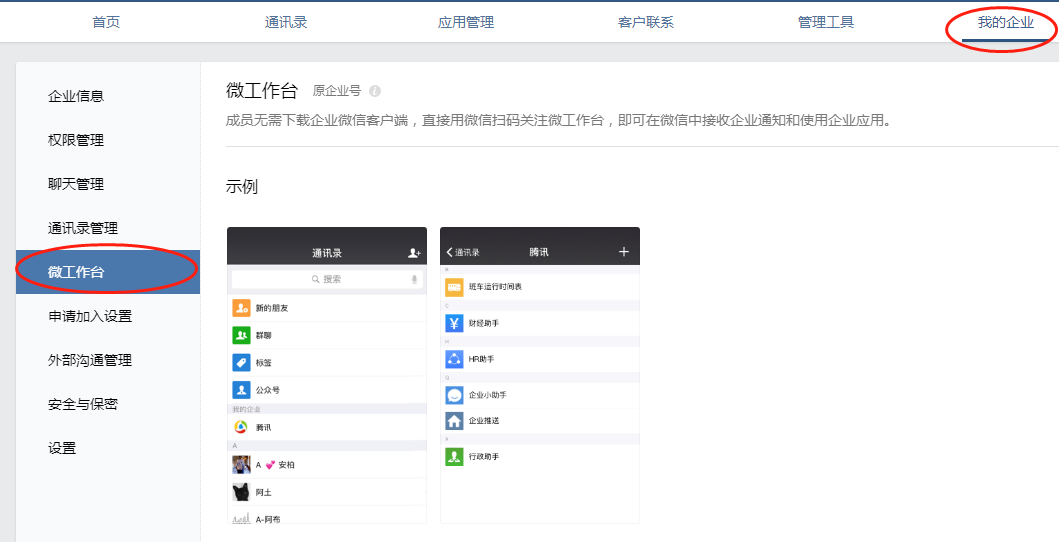Image resolution: width=1059 pixels, height=542 pixels.
Task: Click the 腾讯 enterprise logo icon
Action: click(x=241, y=427)
